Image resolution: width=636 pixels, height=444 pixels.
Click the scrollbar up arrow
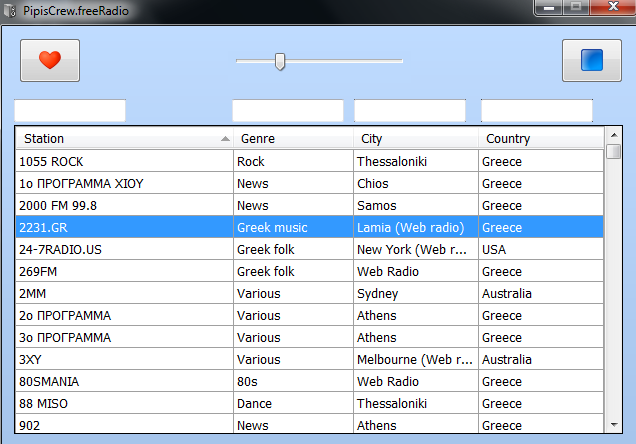pyautogui.click(x=613, y=134)
